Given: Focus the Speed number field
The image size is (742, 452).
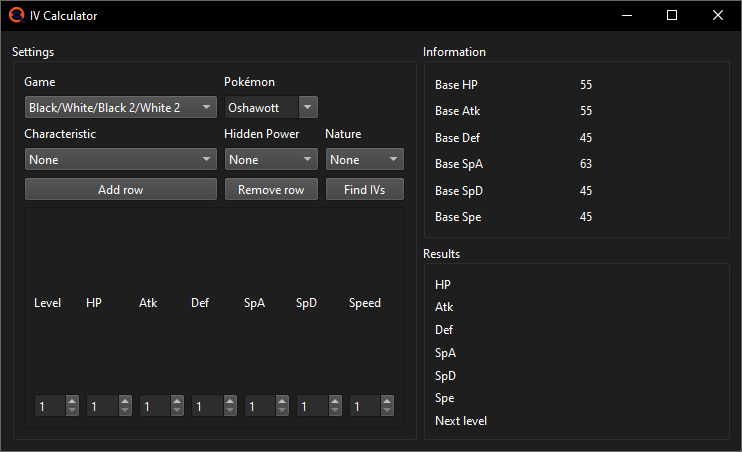Looking at the screenshot, I should [x=366, y=406].
